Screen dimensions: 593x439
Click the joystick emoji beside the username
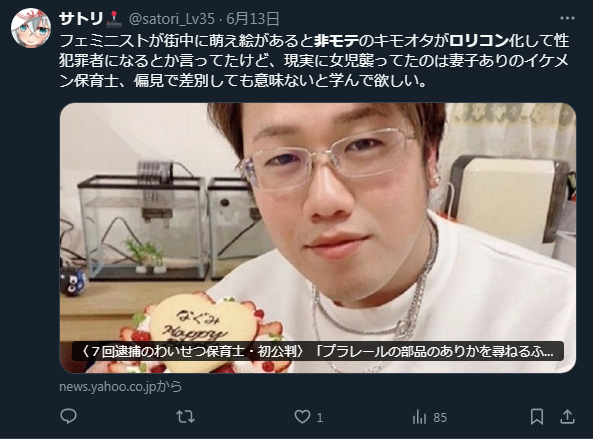[x=113, y=19]
